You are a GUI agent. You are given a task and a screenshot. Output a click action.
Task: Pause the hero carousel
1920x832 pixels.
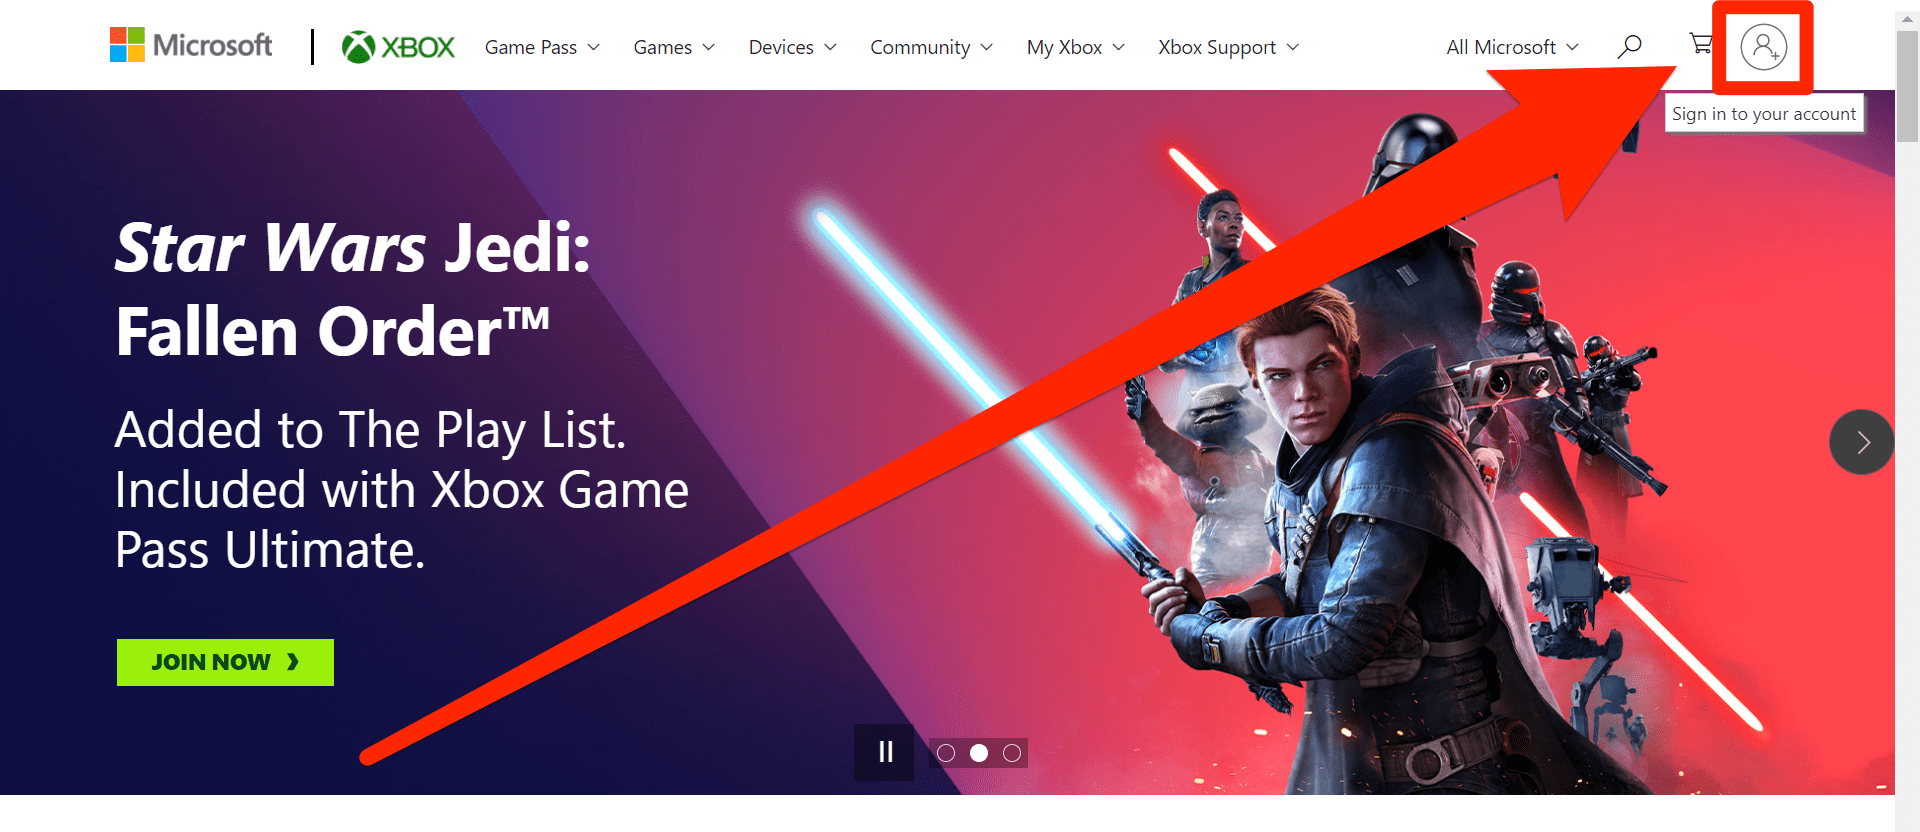[885, 752]
